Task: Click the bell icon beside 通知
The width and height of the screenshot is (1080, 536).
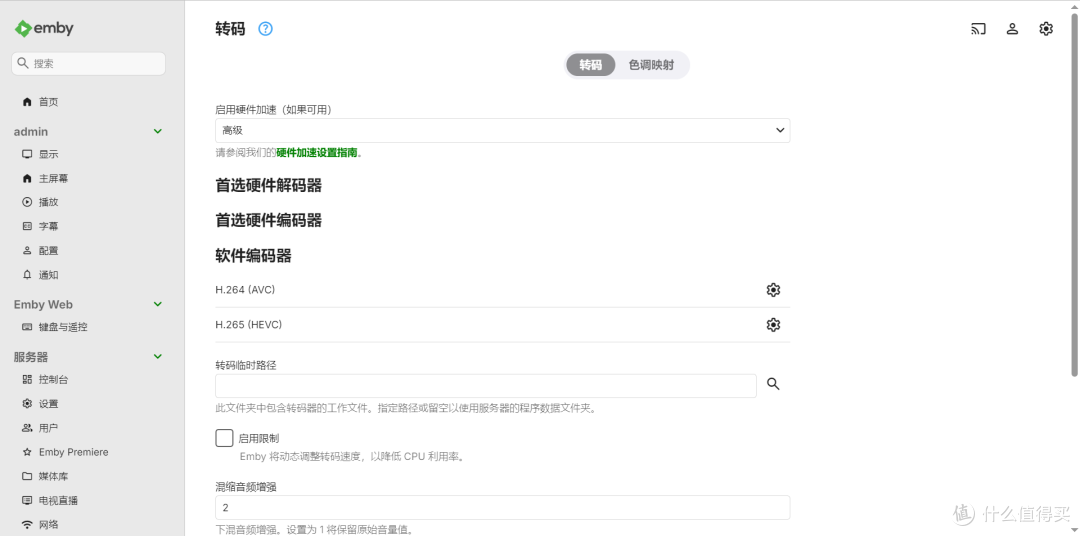Action: coord(27,275)
